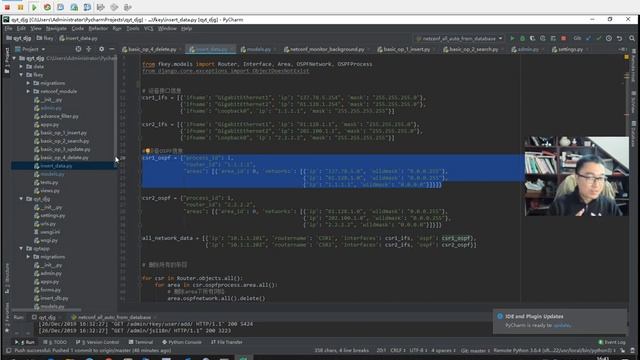Expand the fkey migrations folder

coord(28,83)
